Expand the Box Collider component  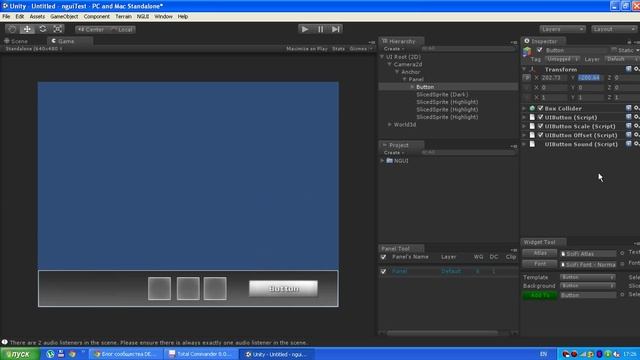pos(524,109)
